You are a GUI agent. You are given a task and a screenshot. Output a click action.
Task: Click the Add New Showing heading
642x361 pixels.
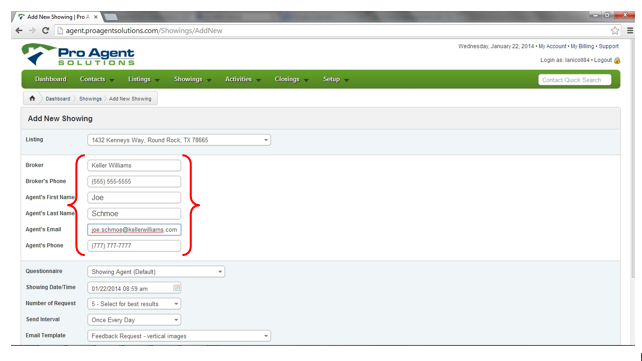click(60, 118)
